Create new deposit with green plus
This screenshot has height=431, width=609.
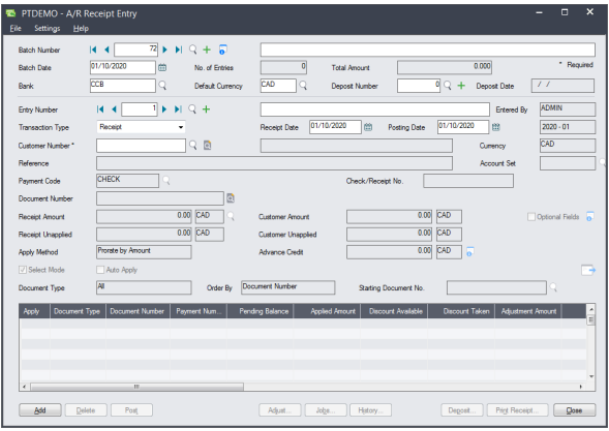(461, 85)
